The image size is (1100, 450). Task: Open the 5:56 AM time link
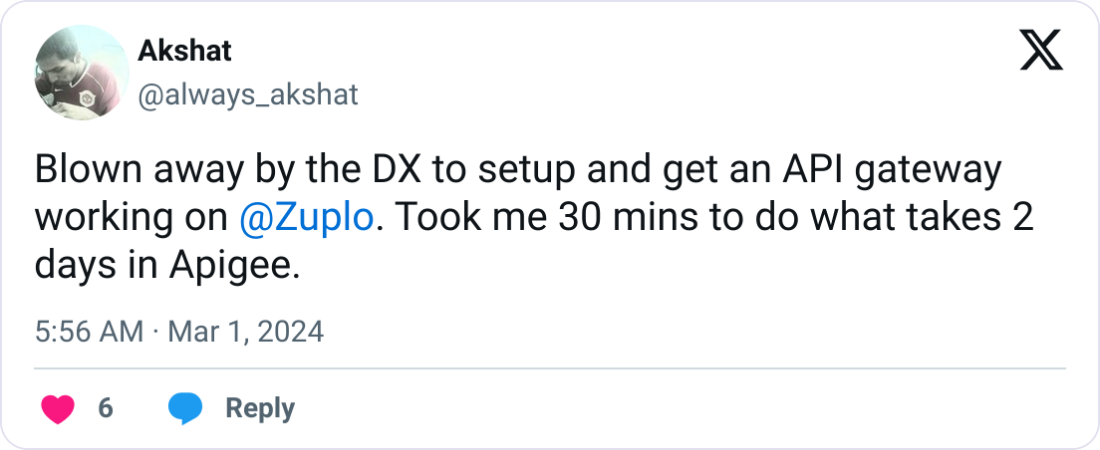point(88,331)
